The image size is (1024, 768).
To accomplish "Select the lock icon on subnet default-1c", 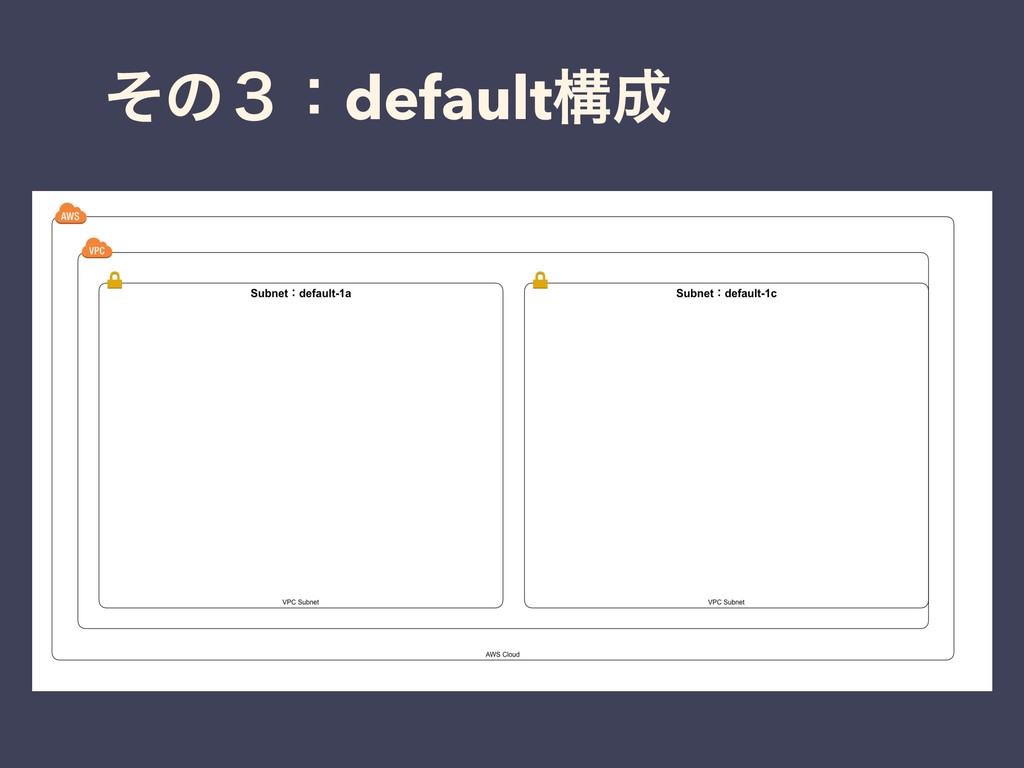I will (540, 280).
